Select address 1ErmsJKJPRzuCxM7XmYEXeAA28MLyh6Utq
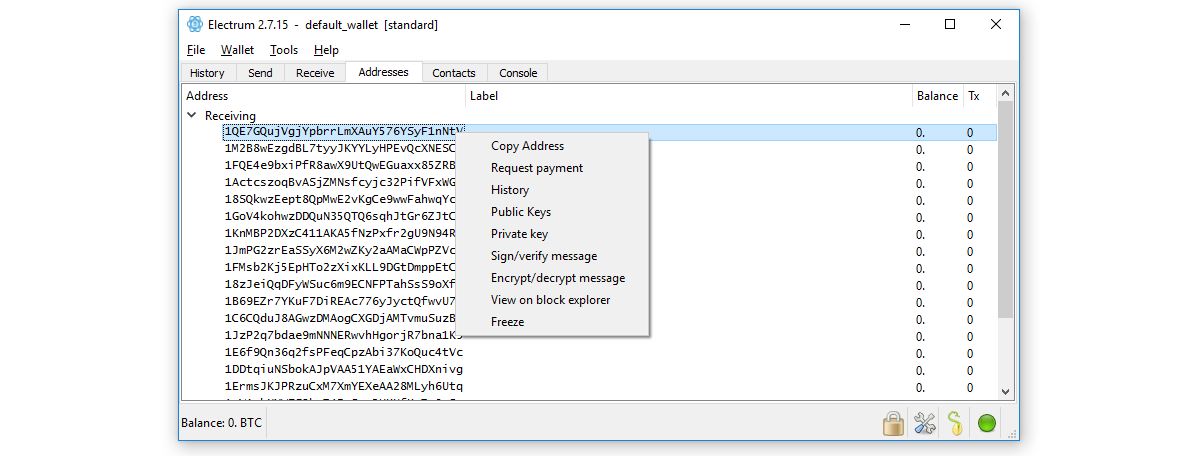The width and height of the screenshot is (1200, 456). [344, 386]
